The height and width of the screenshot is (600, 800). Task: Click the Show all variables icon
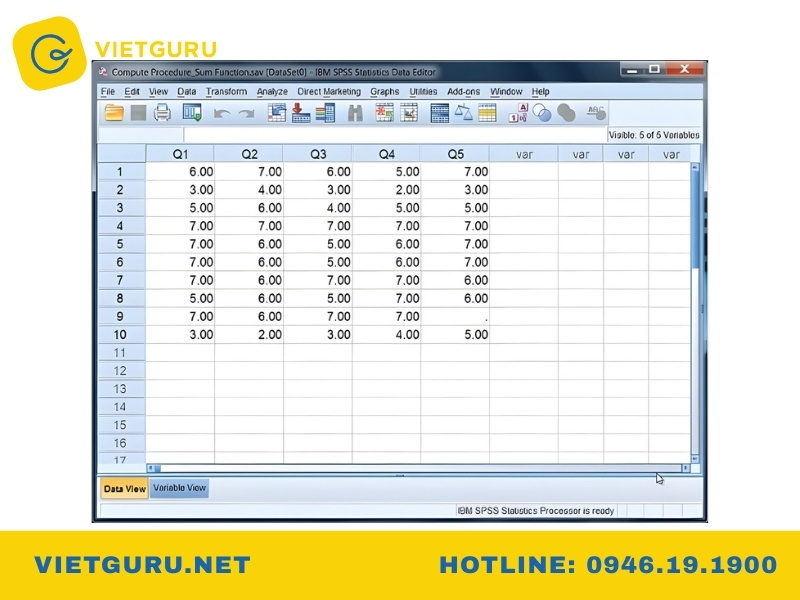[x=566, y=113]
